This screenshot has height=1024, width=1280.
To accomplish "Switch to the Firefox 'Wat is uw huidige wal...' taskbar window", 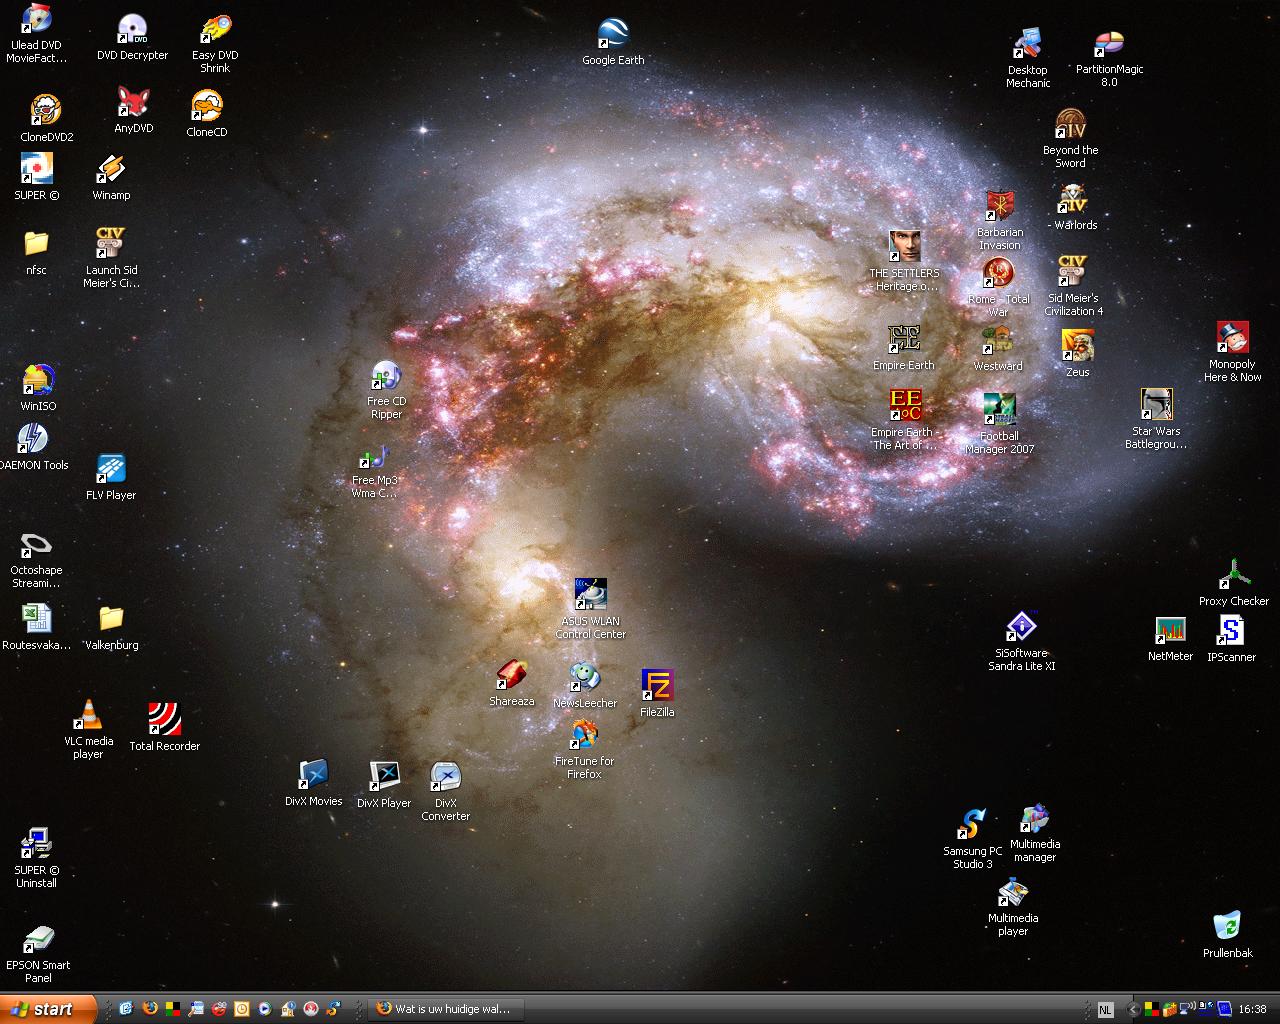I will pos(443,1009).
